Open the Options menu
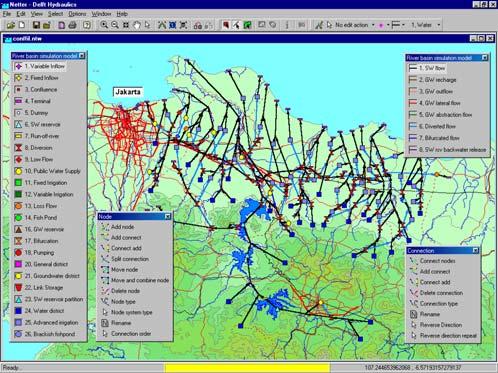This screenshot has height=373, width=498. tap(77, 14)
